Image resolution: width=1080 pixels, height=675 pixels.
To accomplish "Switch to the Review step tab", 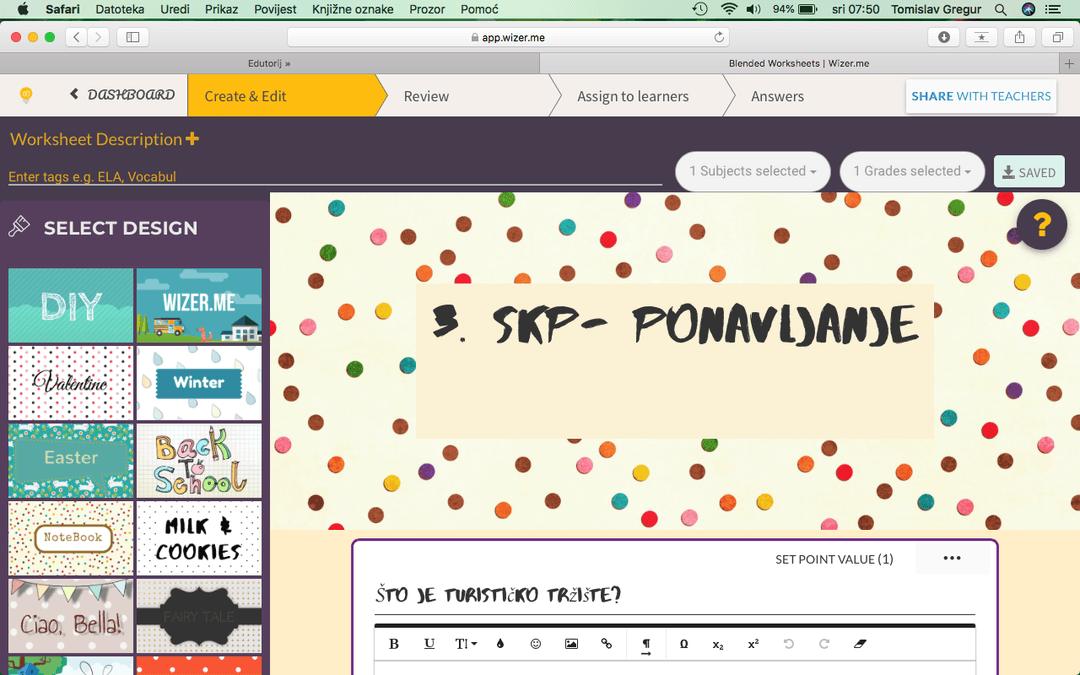I will click(x=426, y=96).
